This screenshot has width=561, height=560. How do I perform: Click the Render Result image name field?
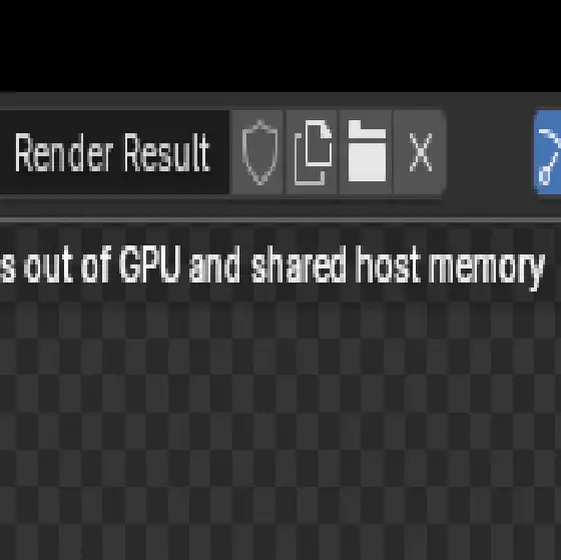[114, 152]
